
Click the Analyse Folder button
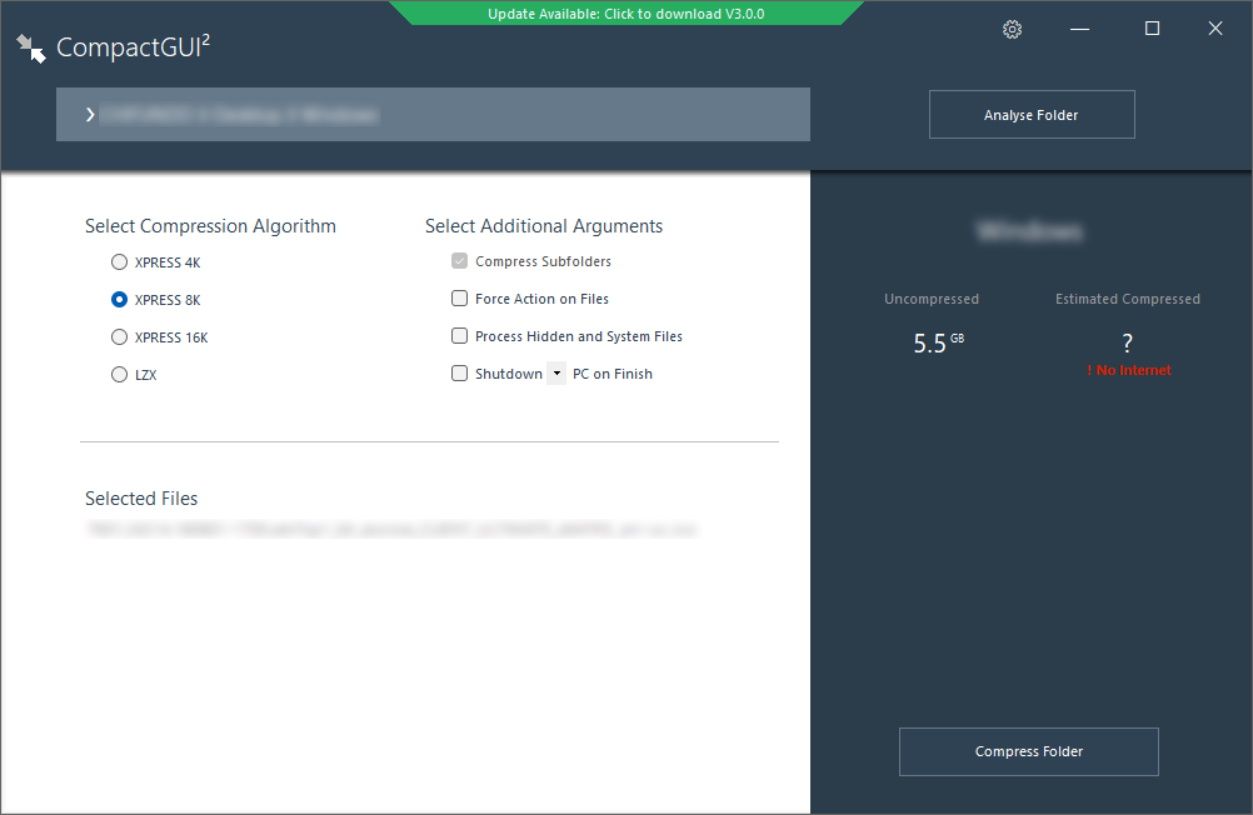(1031, 115)
